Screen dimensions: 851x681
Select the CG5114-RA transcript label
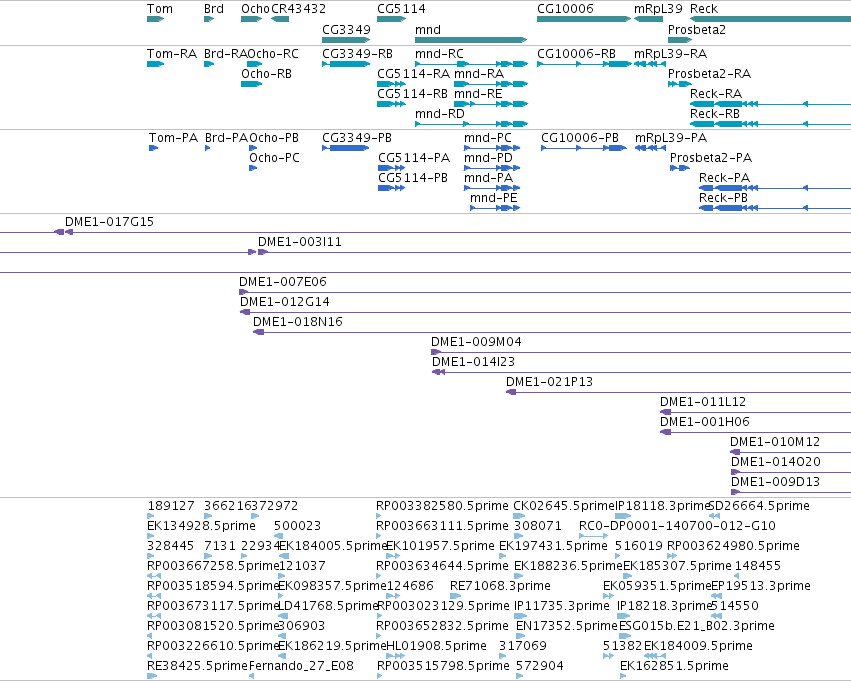(x=414, y=74)
